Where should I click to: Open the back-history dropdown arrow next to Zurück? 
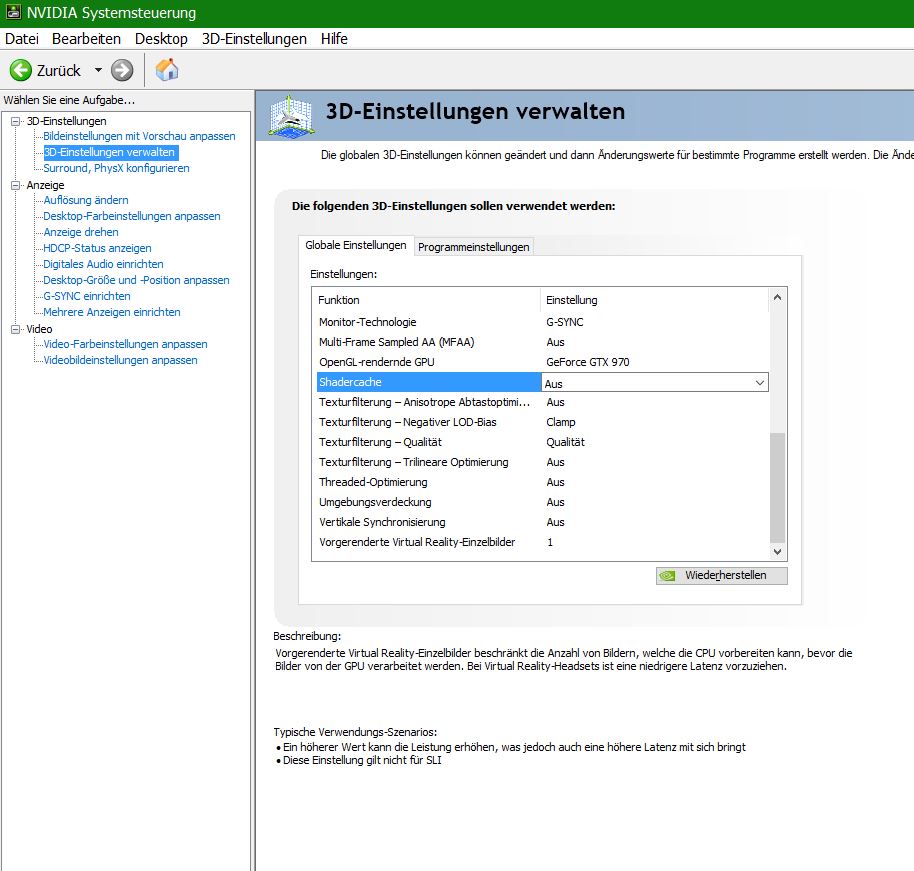click(99, 71)
